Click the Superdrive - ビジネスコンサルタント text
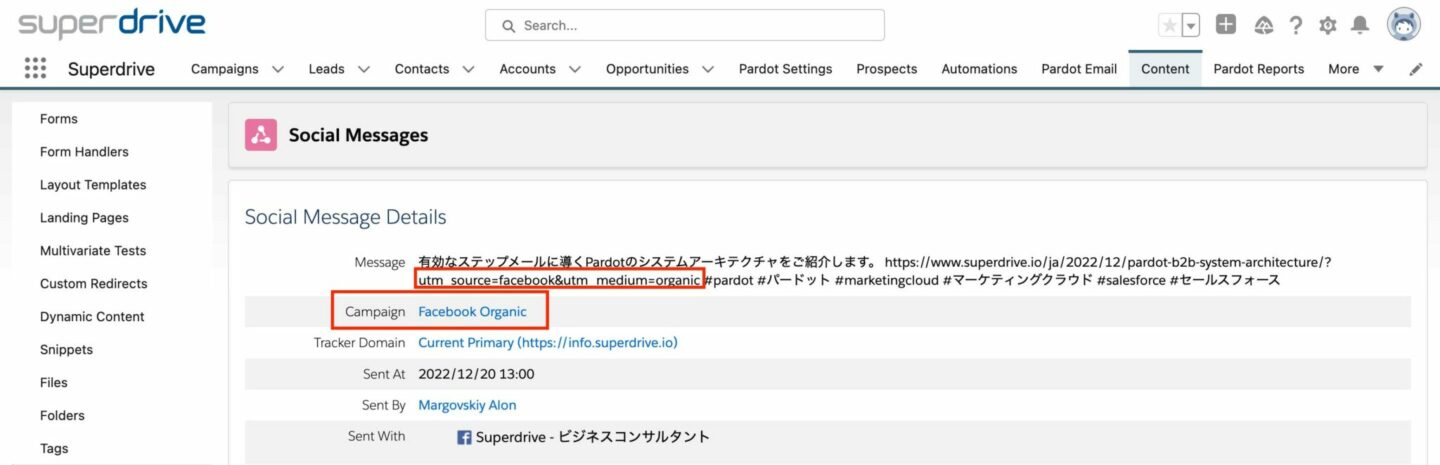1440x465 pixels. (x=593, y=437)
